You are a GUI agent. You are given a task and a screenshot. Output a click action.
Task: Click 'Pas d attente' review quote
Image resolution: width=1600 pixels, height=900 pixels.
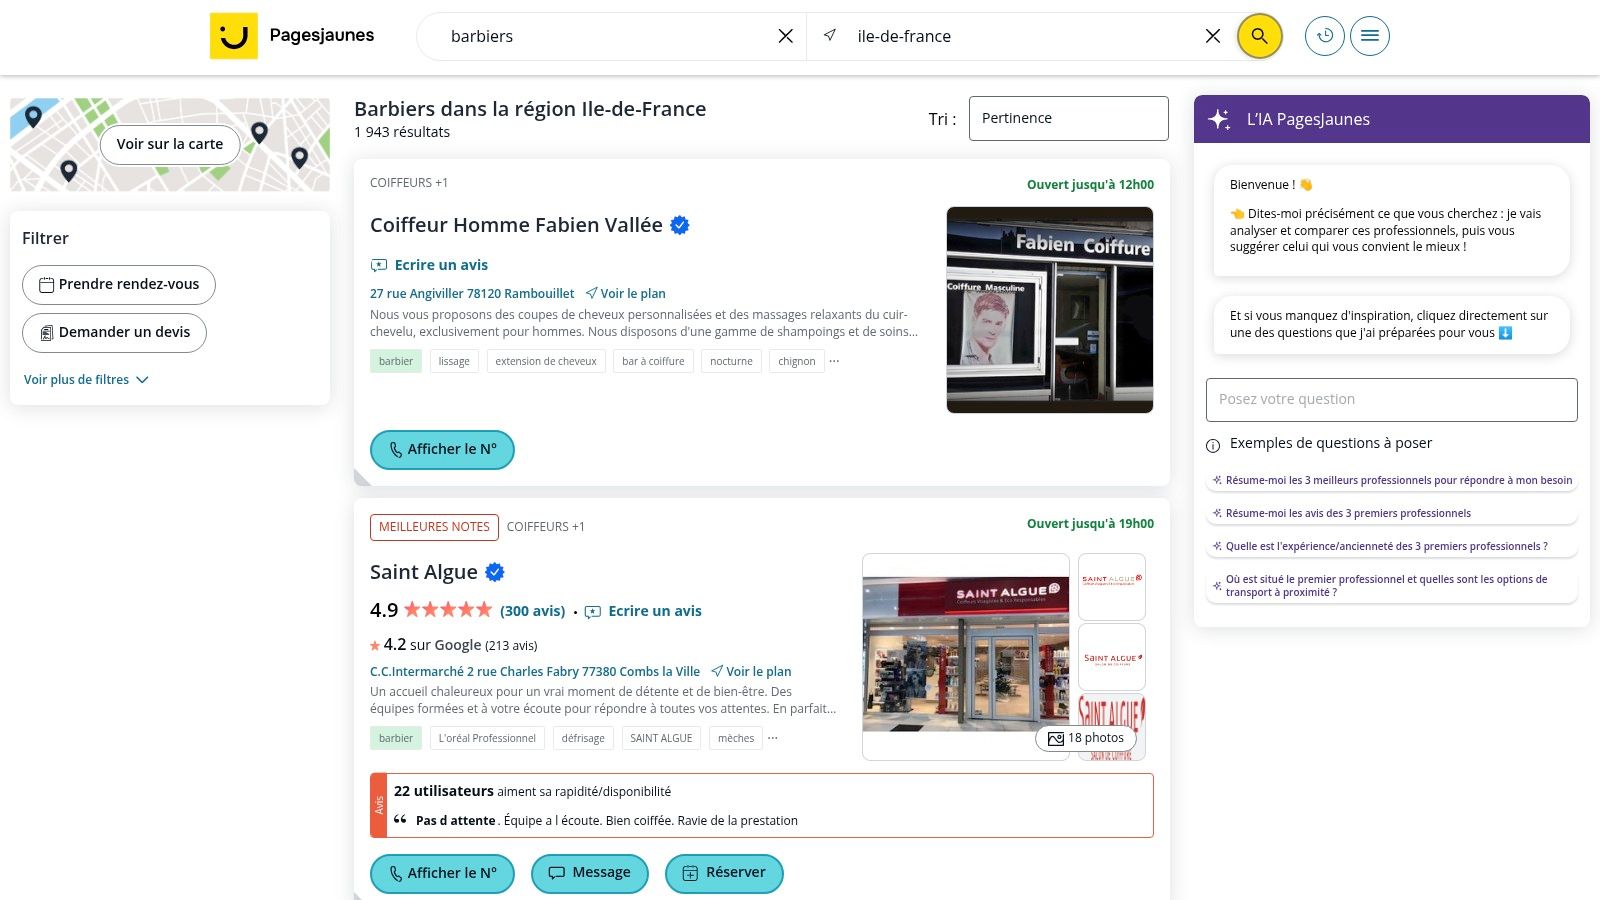pyautogui.click(x=456, y=821)
